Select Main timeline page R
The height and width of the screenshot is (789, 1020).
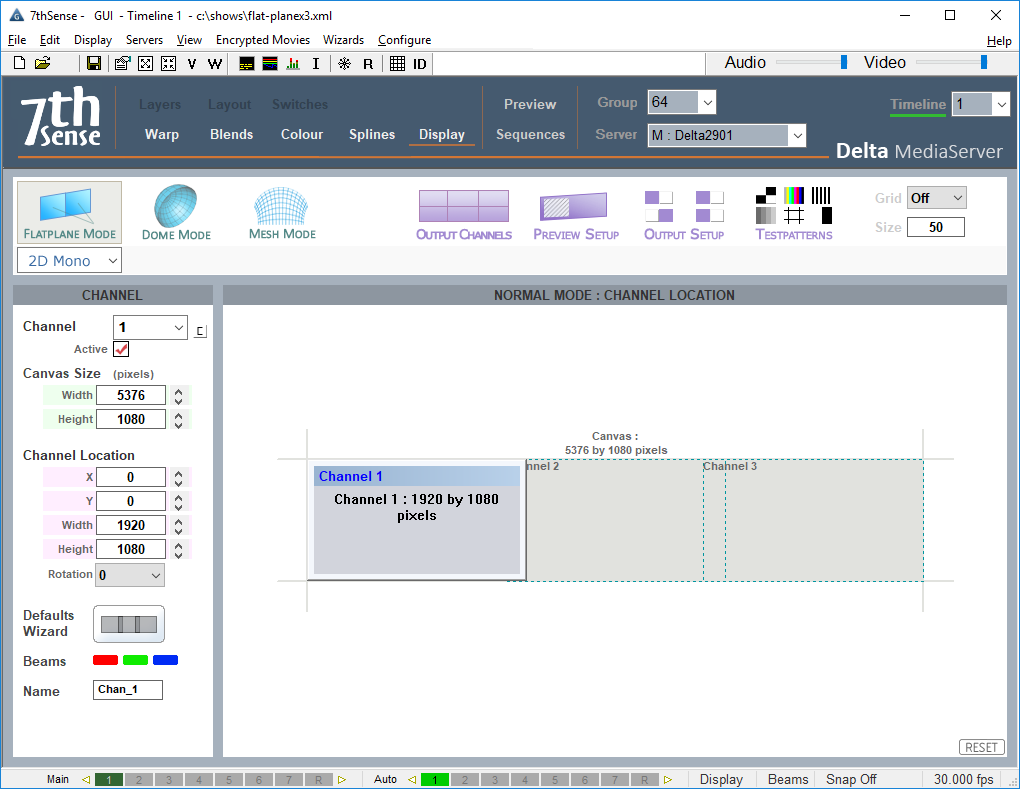click(318, 779)
